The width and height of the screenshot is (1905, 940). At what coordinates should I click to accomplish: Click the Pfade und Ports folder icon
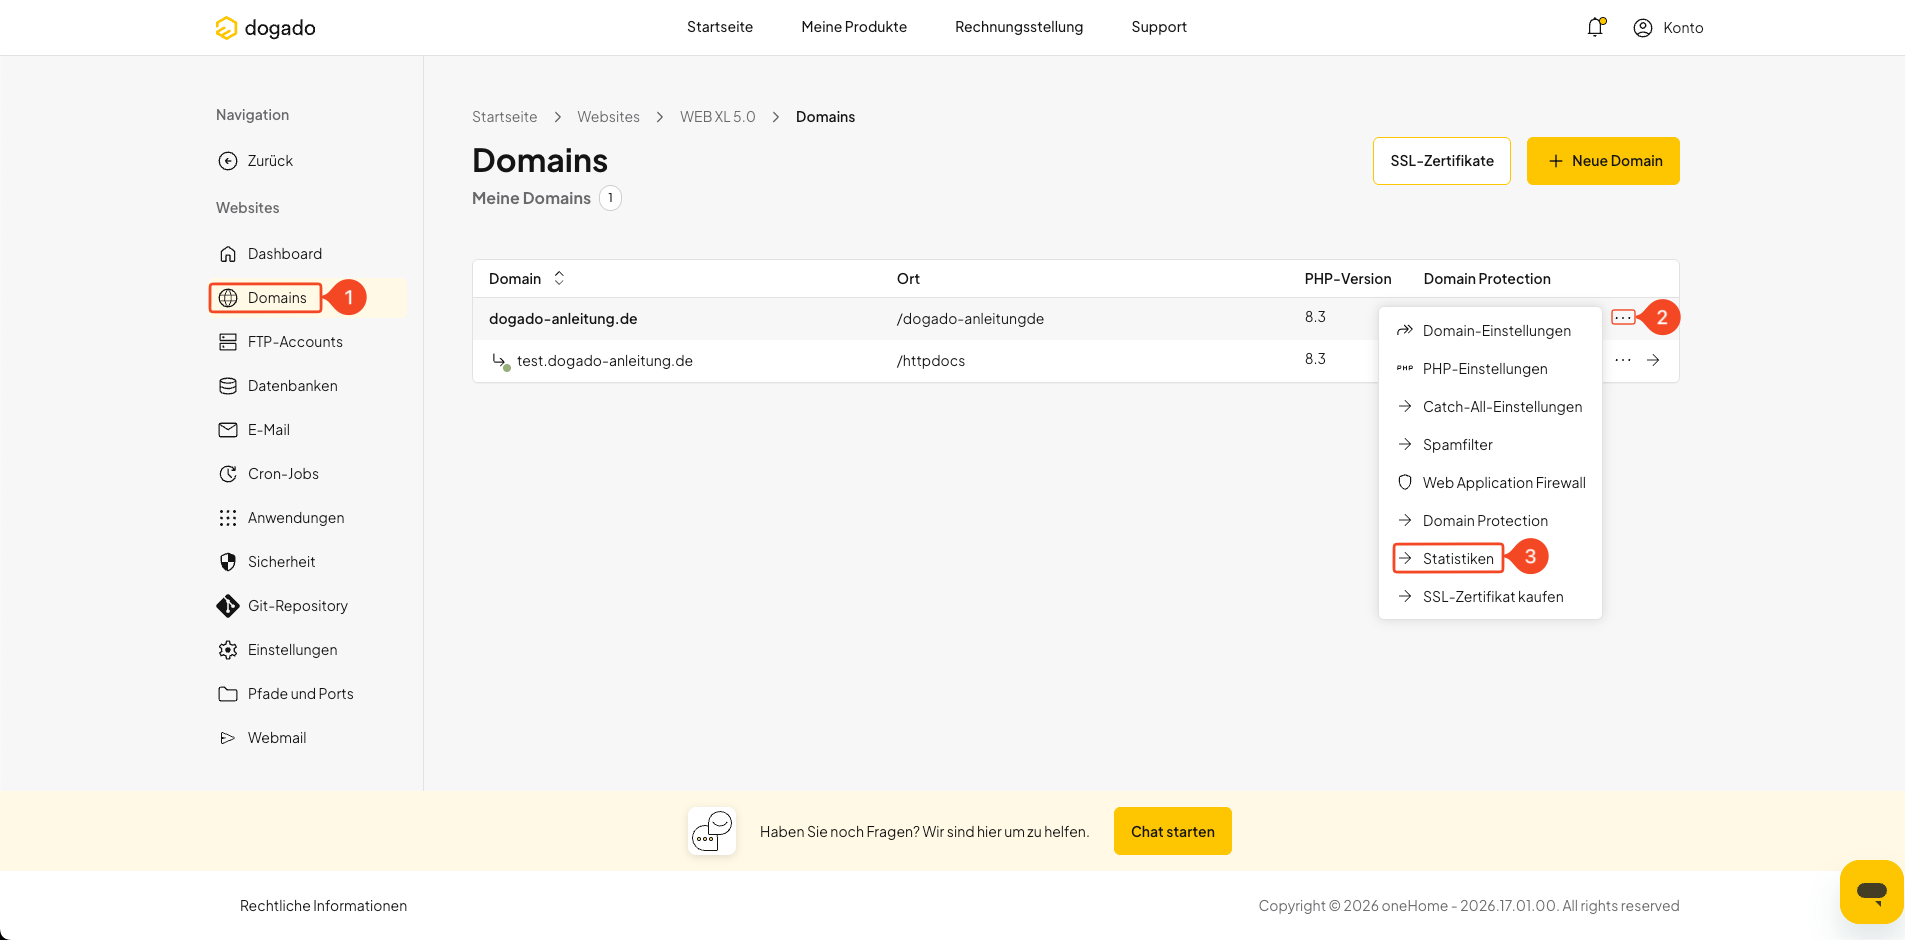228,694
